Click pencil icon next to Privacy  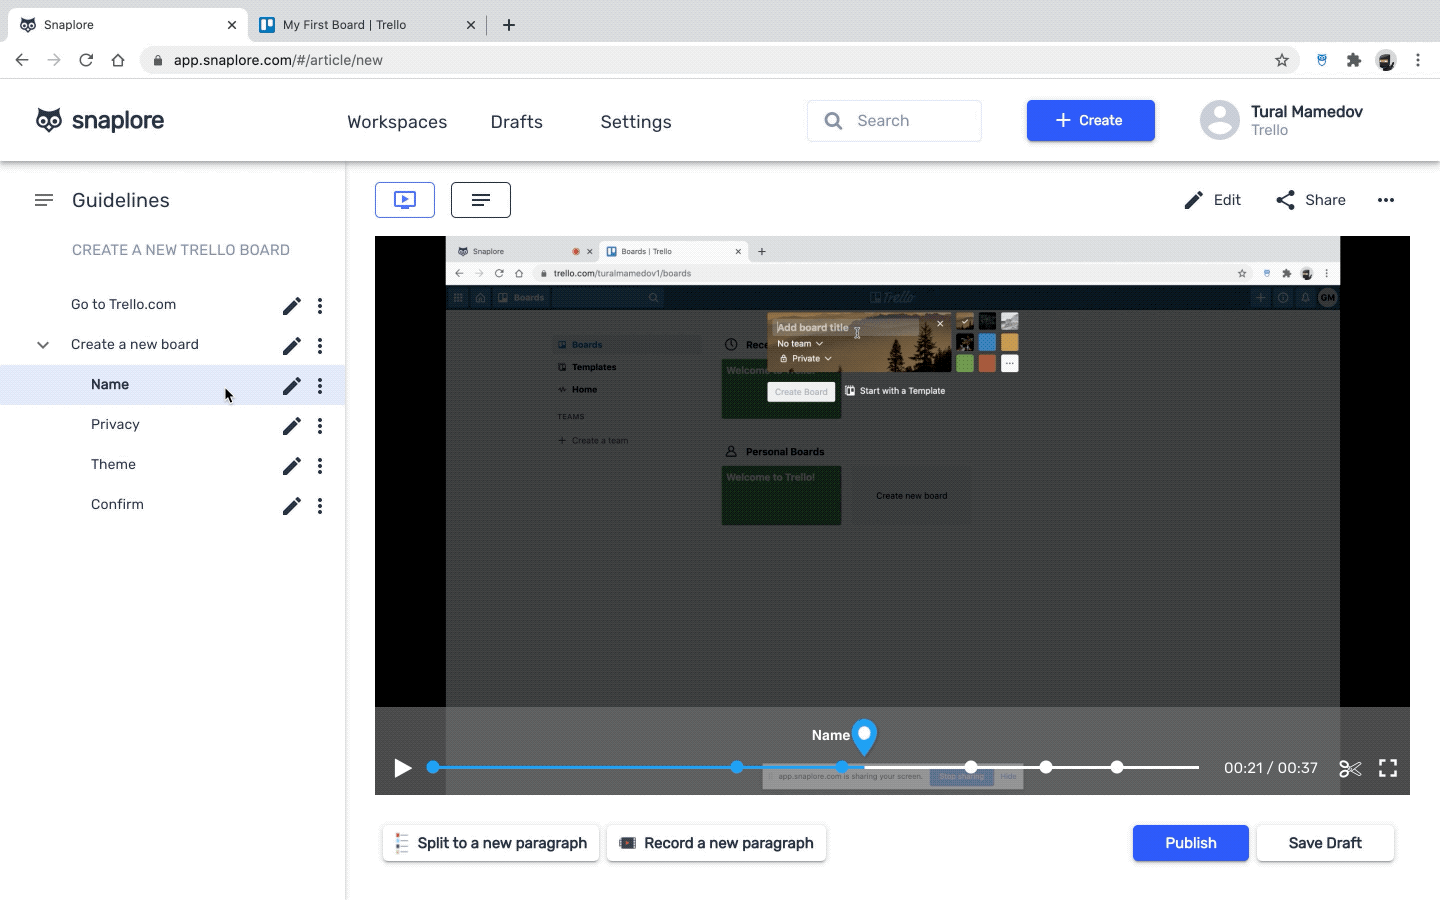click(x=291, y=426)
